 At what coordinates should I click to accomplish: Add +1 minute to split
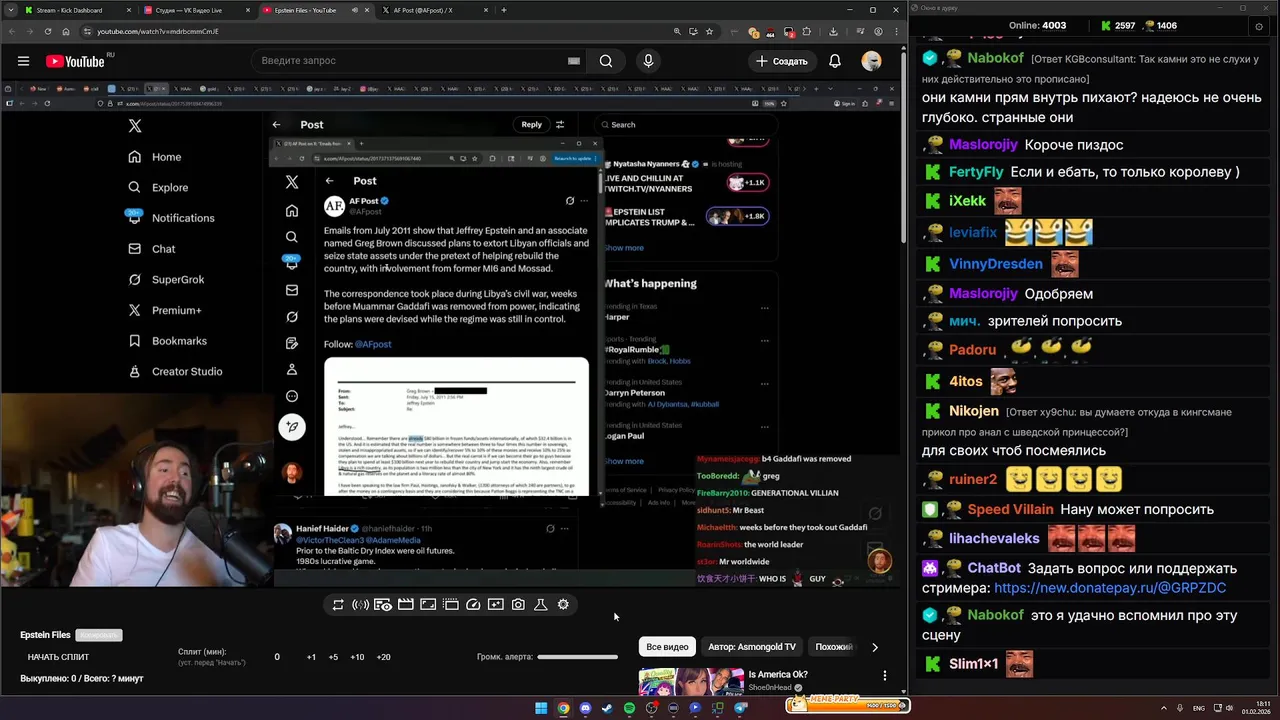(311, 657)
